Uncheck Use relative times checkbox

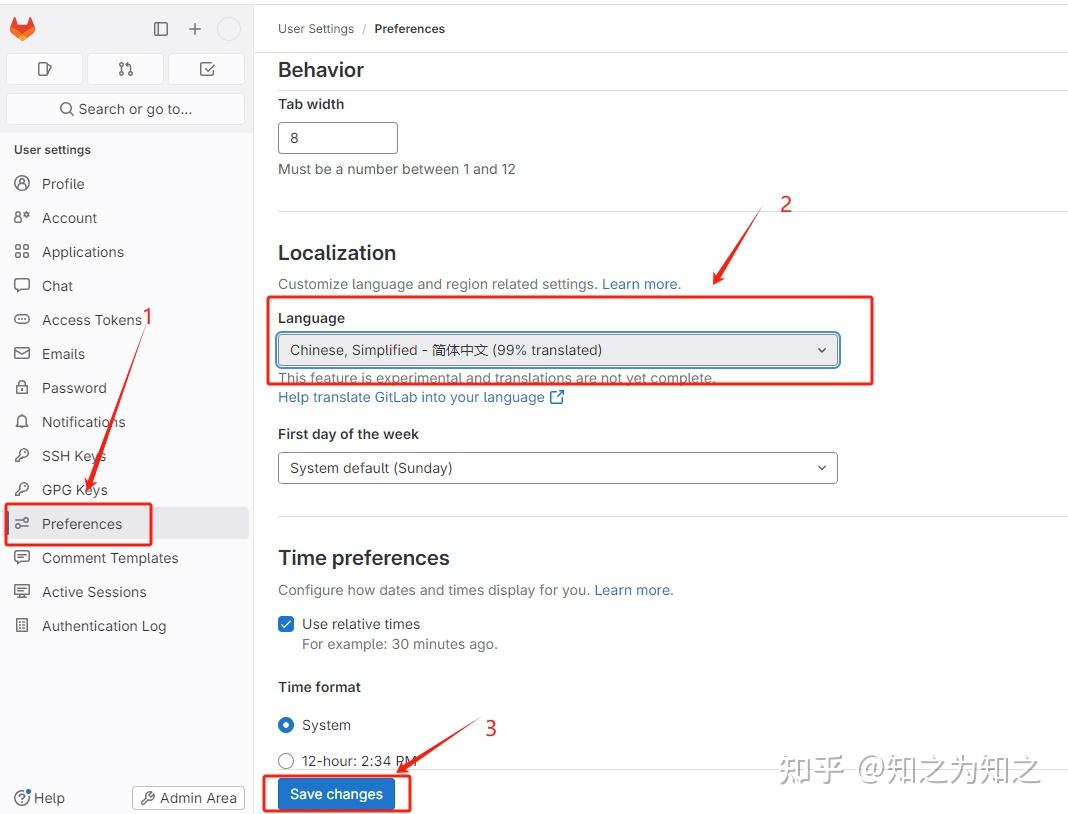coord(286,624)
